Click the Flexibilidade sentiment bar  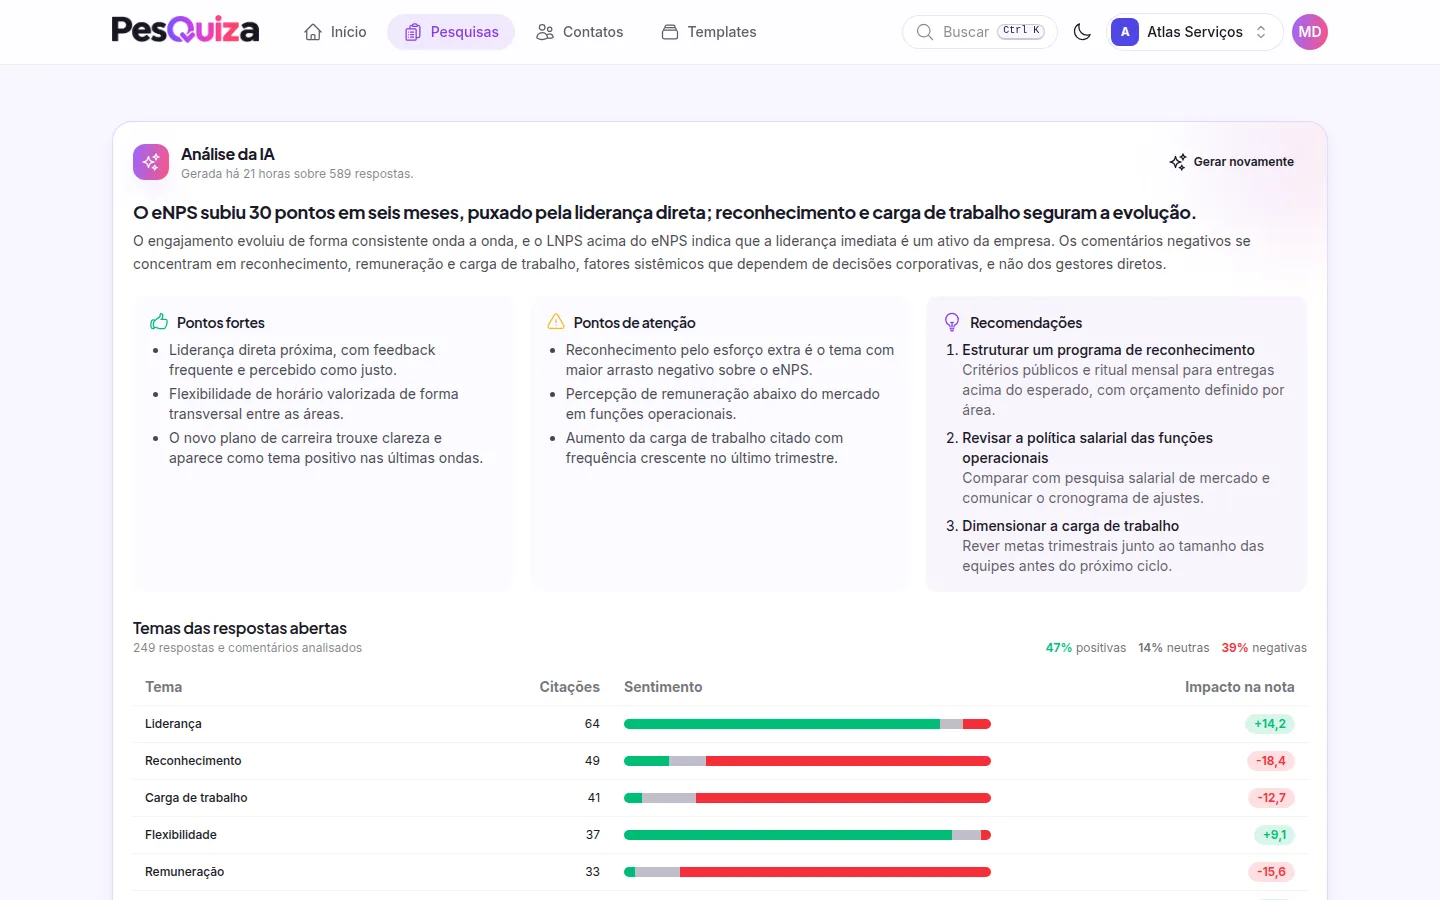pyautogui.click(x=807, y=835)
